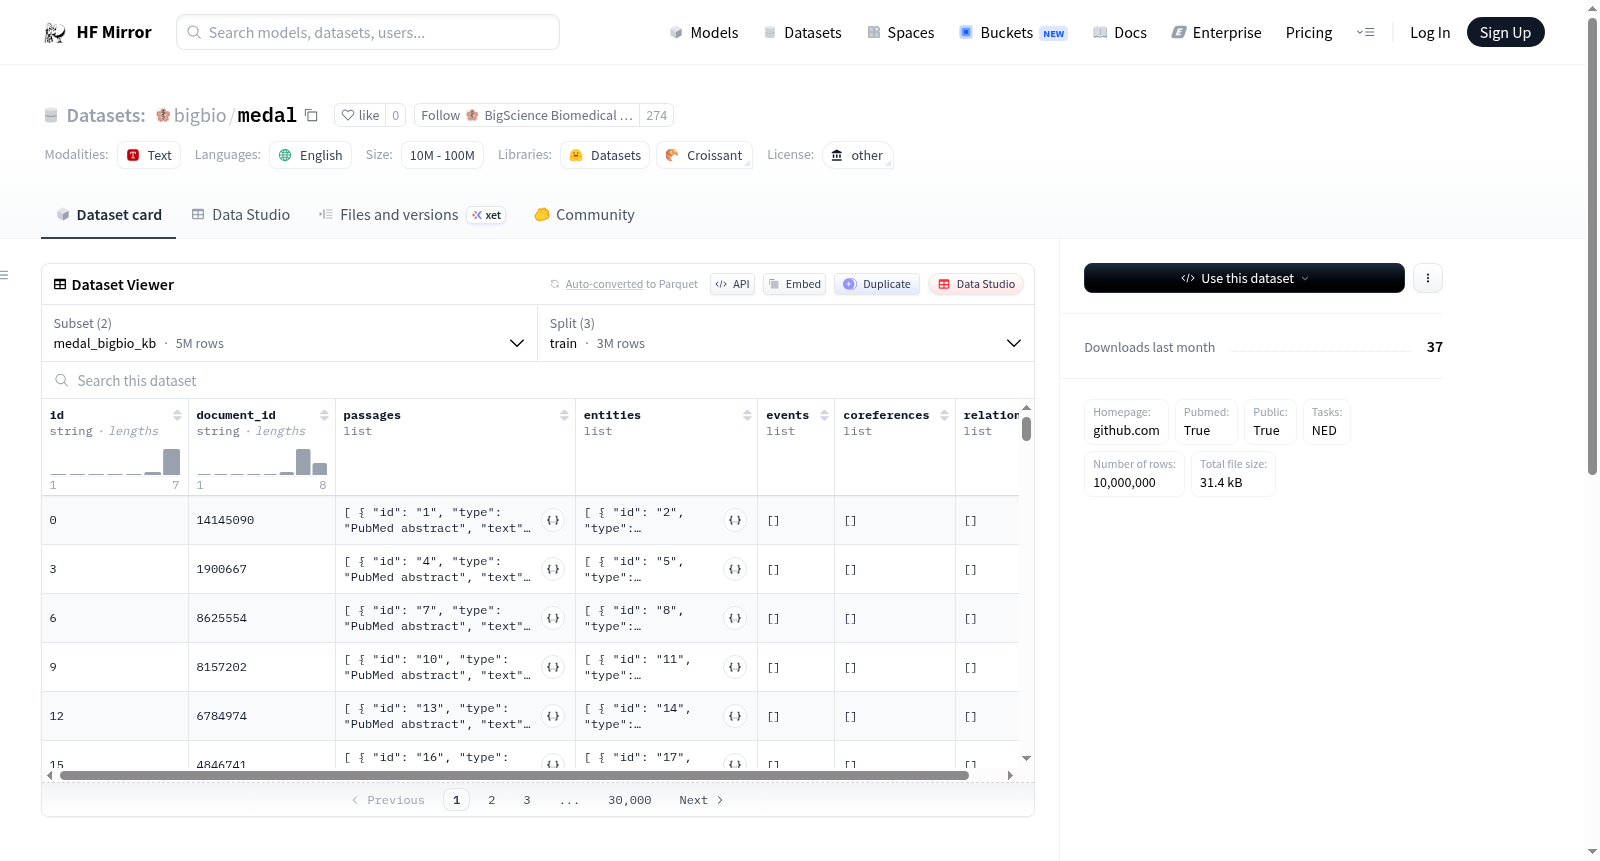1600x861 pixels.
Task: Open the API button in Dataset Viewer
Action: tap(732, 284)
